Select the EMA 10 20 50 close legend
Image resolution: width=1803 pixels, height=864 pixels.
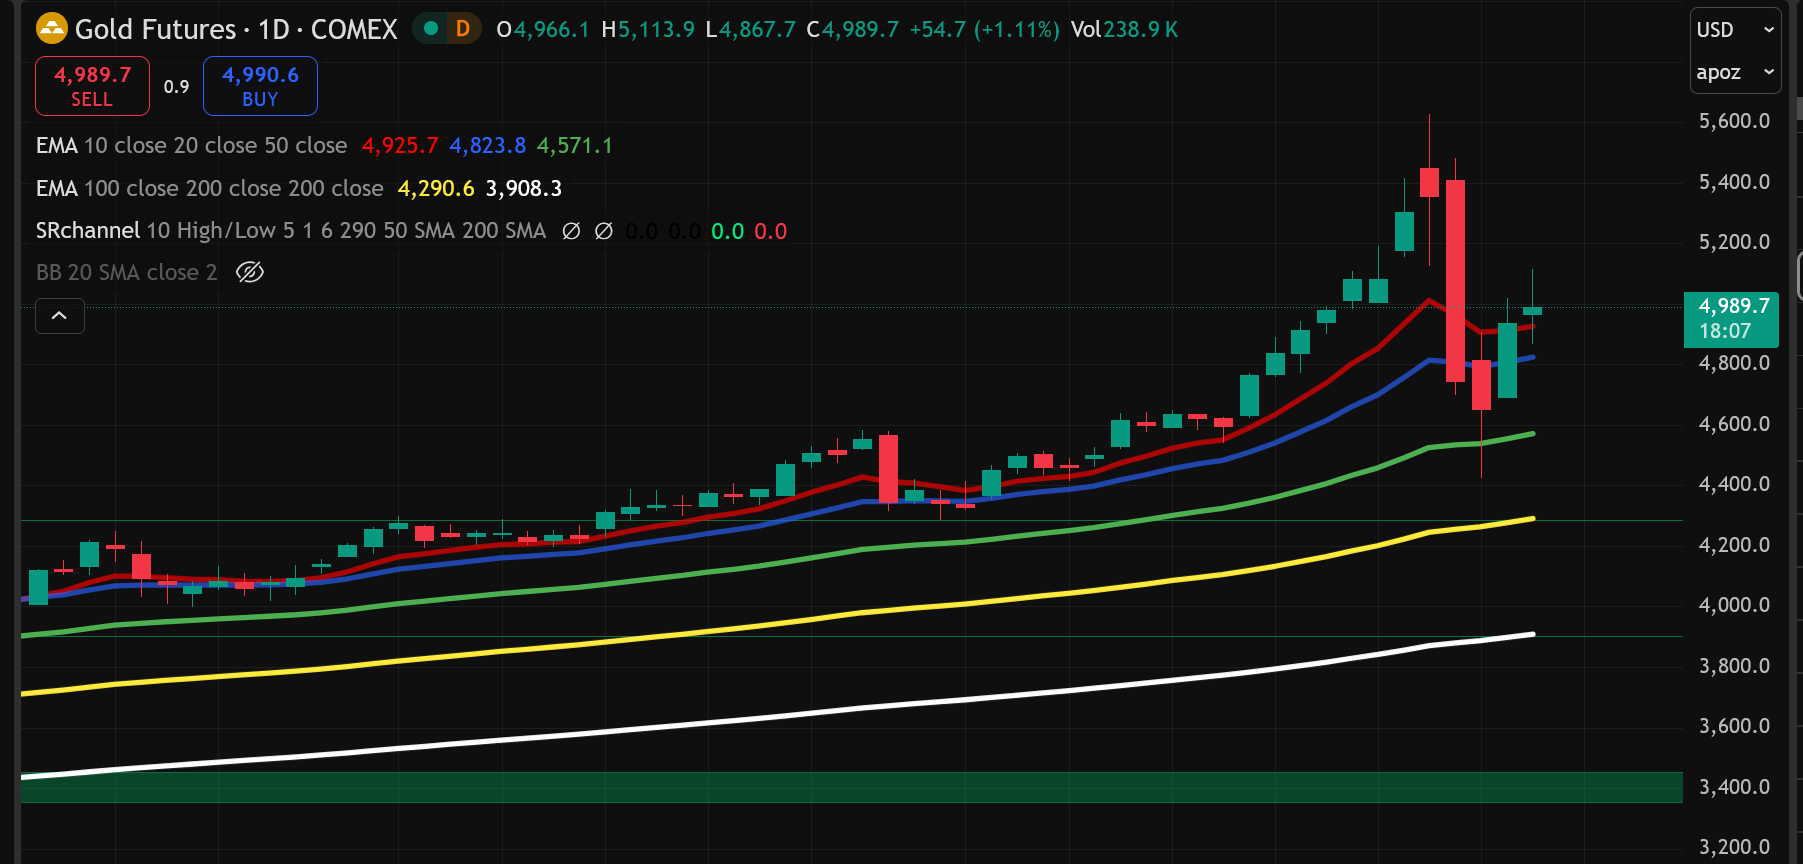(x=191, y=146)
